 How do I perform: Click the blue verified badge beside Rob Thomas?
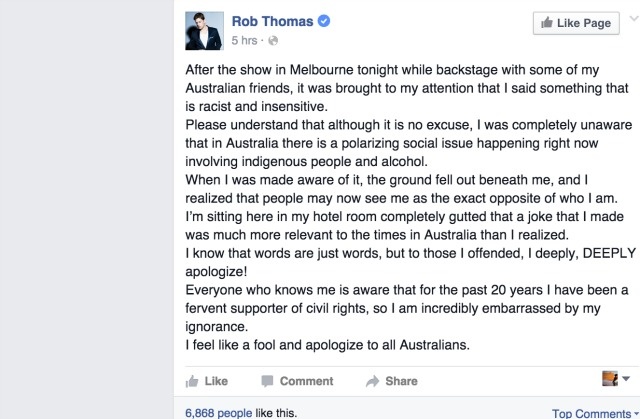[x=324, y=21]
